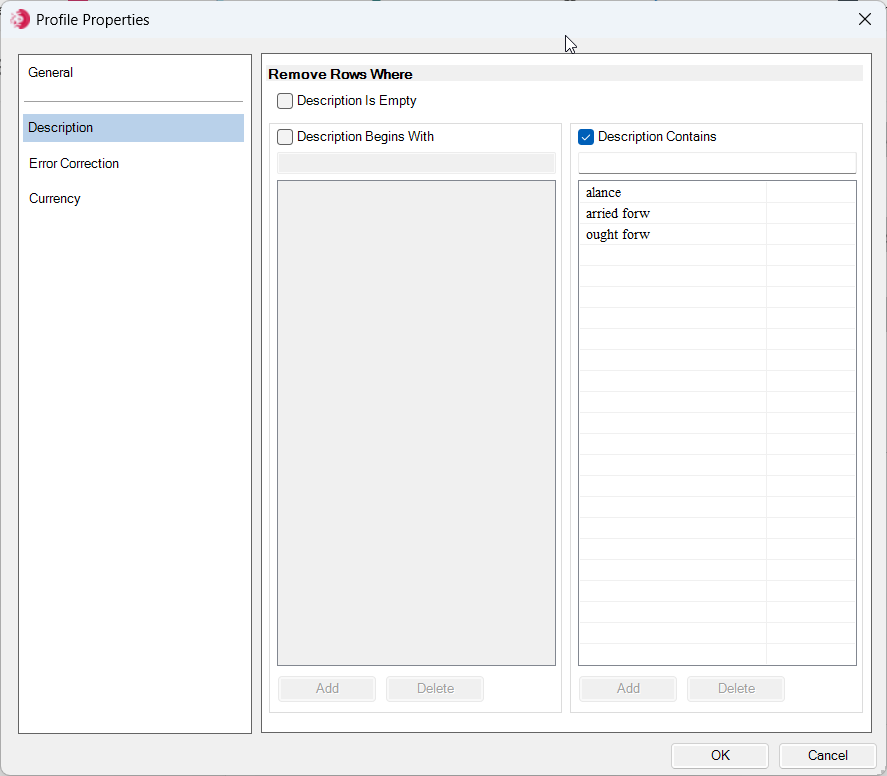Switch to Error Correction settings

pyautogui.click(x=74, y=163)
